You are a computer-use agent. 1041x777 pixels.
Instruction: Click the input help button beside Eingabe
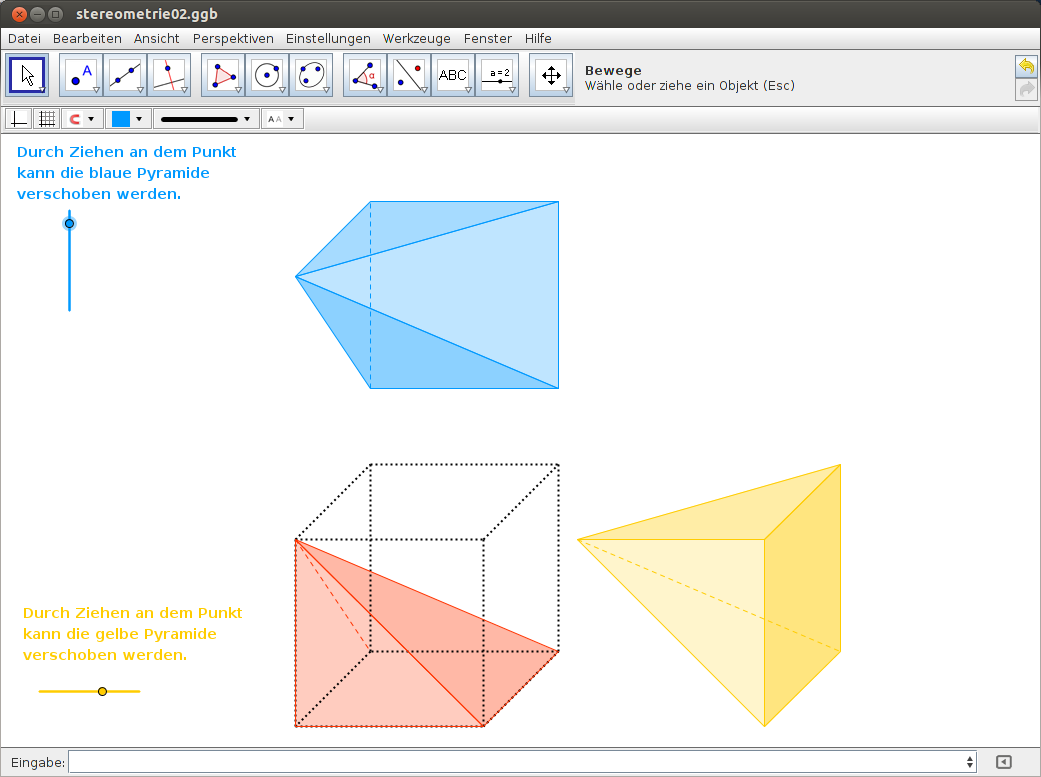(x=1004, y=762)
